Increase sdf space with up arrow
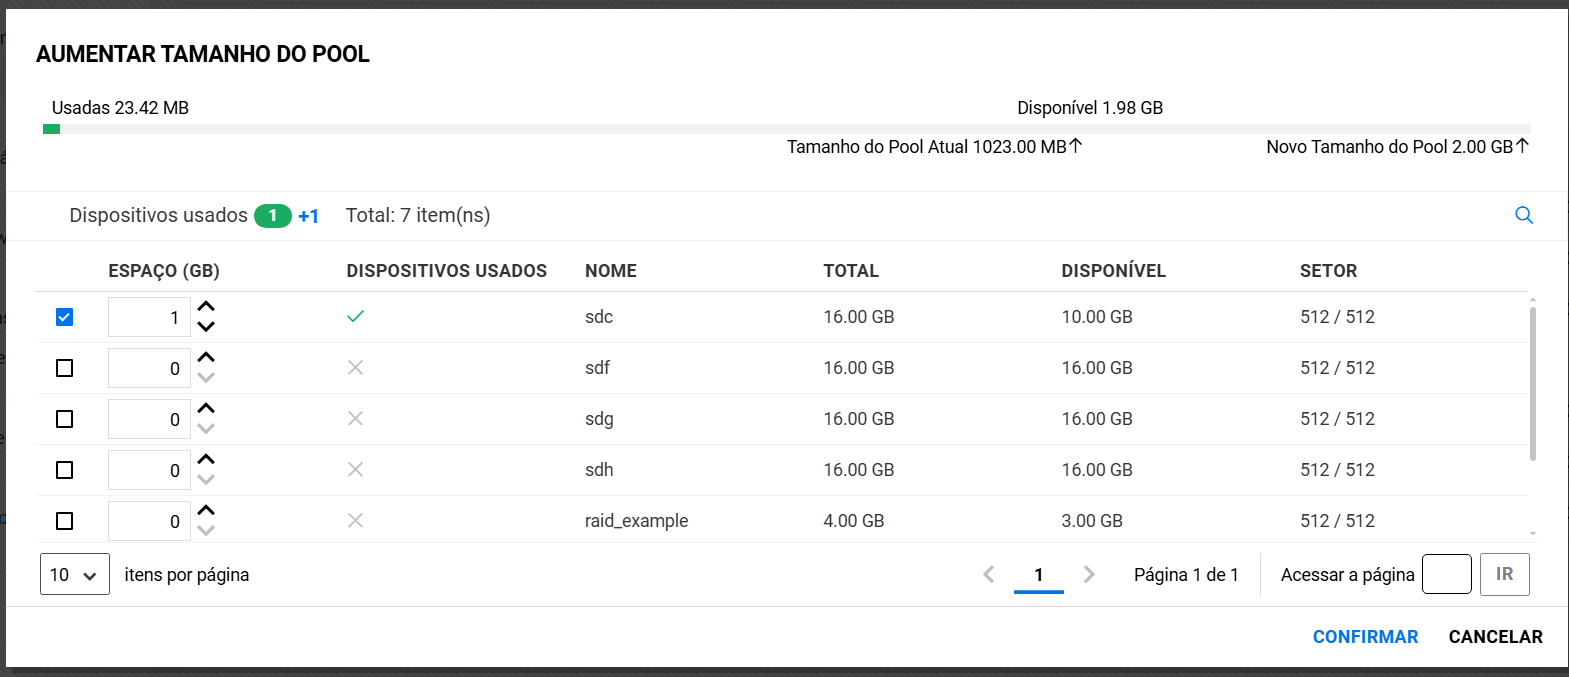The height and width of the screenshot is (677, 1569). tap(206, 358)
